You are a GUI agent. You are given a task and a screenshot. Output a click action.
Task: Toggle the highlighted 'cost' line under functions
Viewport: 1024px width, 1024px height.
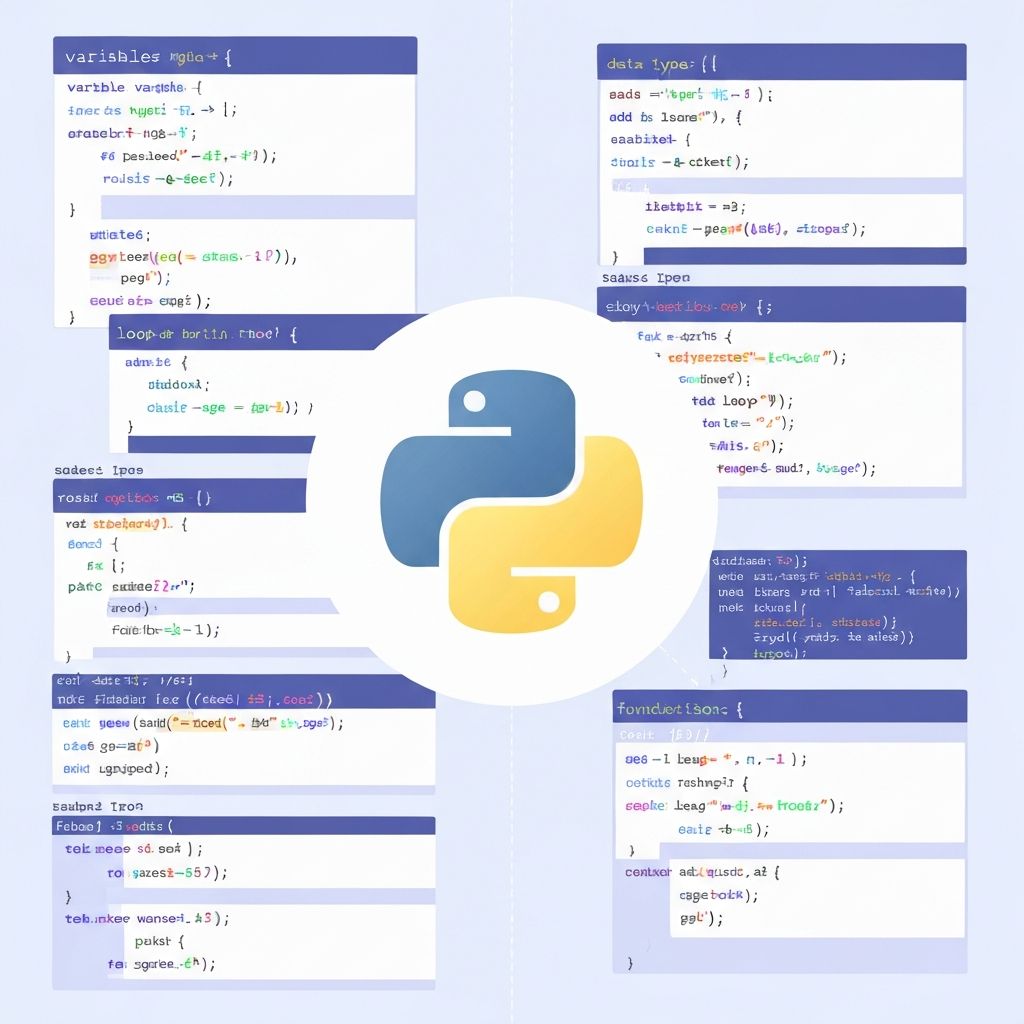point(790,733)
